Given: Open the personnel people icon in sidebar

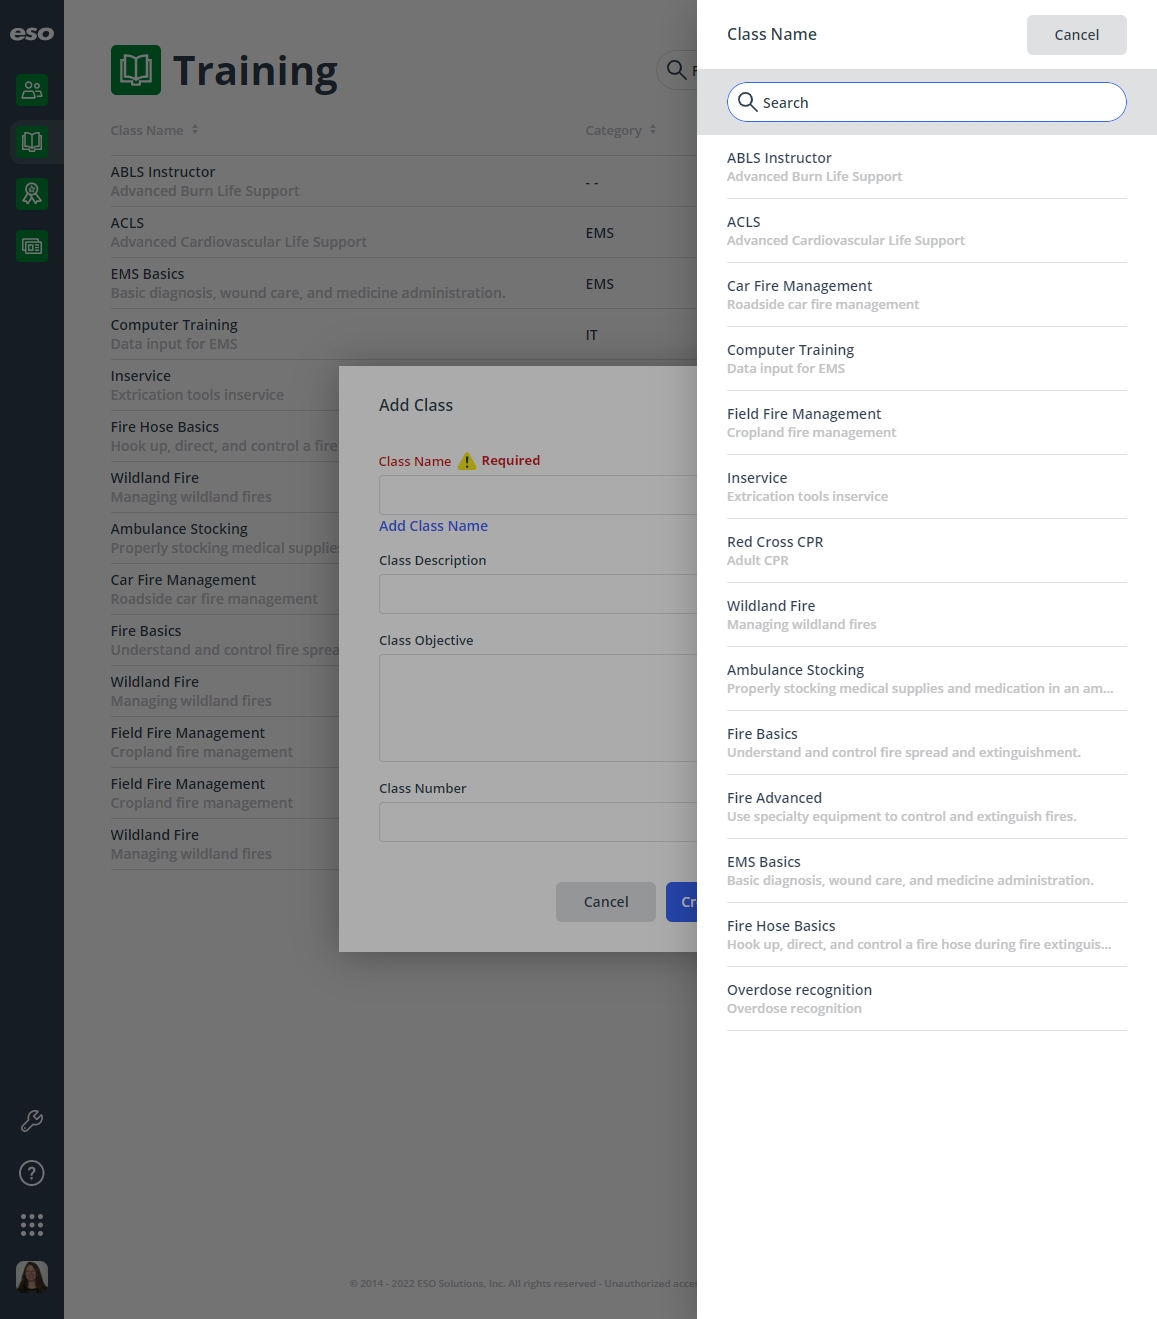Looking at the screenshot, I should [x=32, y=90].
